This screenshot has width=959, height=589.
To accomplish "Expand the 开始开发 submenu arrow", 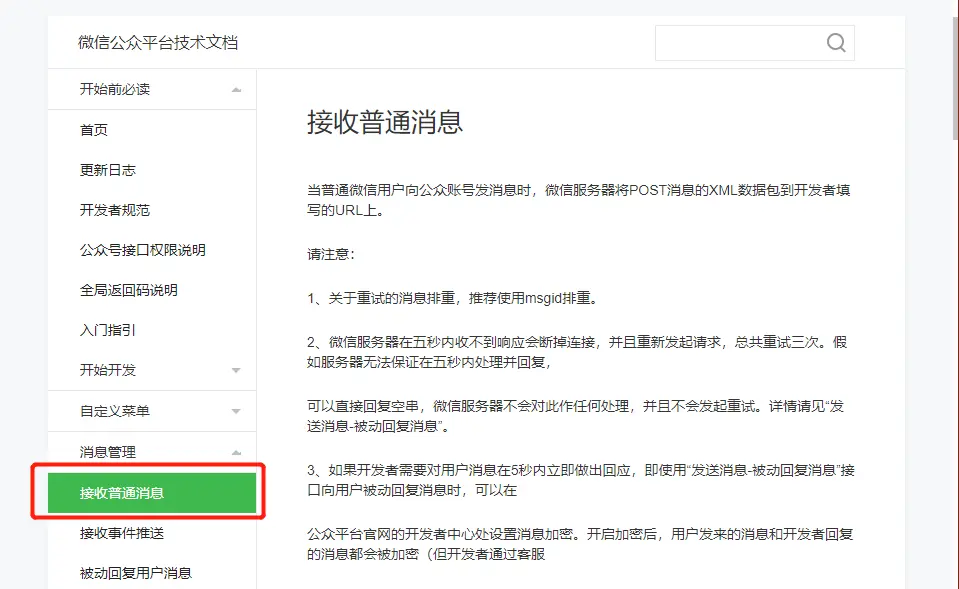I will coord(236,371).
